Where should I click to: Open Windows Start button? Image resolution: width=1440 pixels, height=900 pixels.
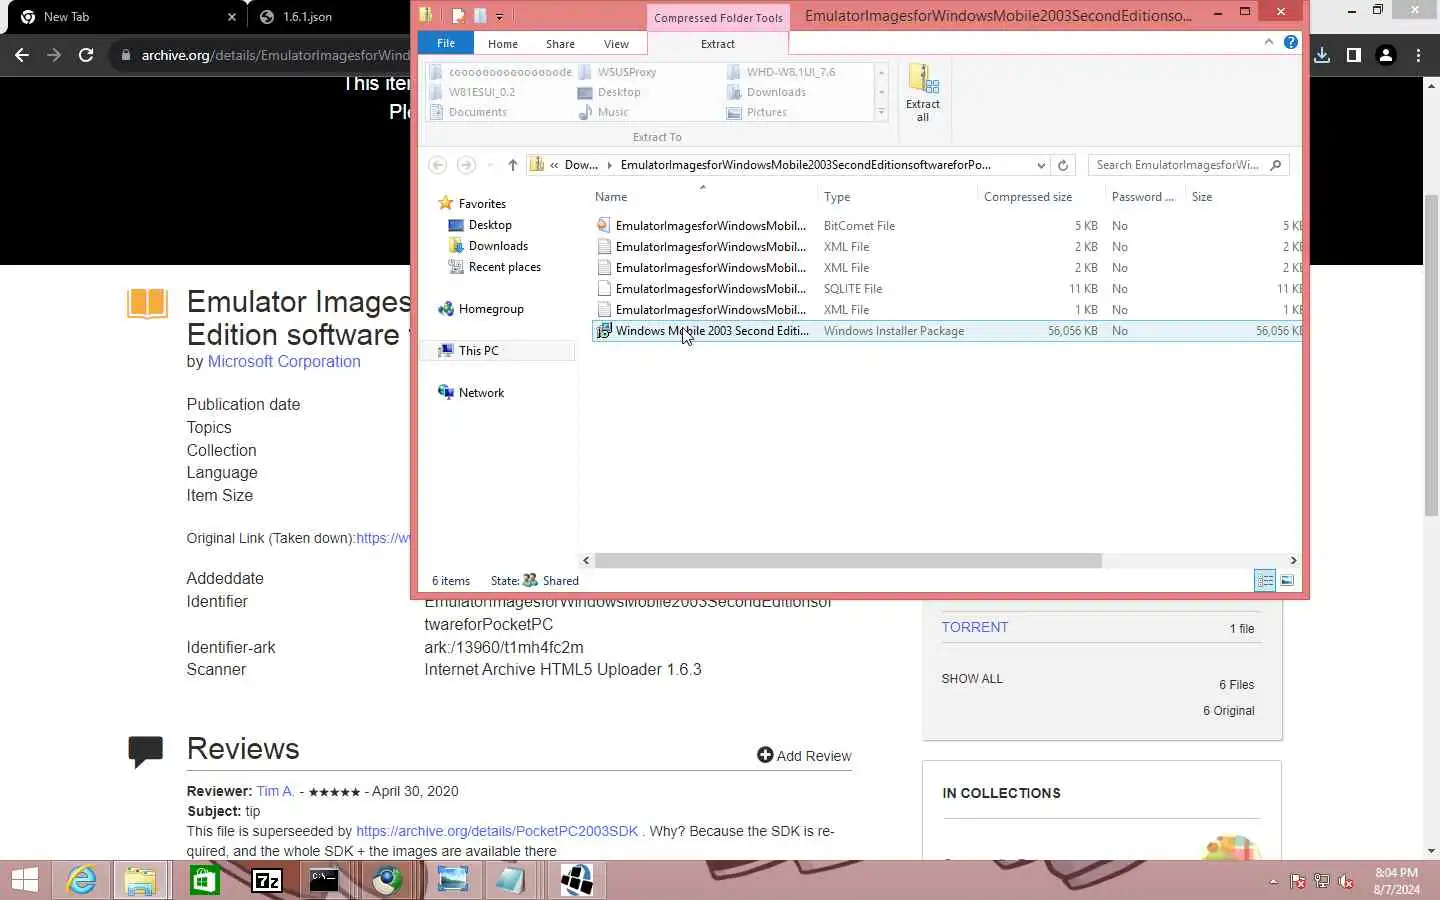click(x=25, y=880)
